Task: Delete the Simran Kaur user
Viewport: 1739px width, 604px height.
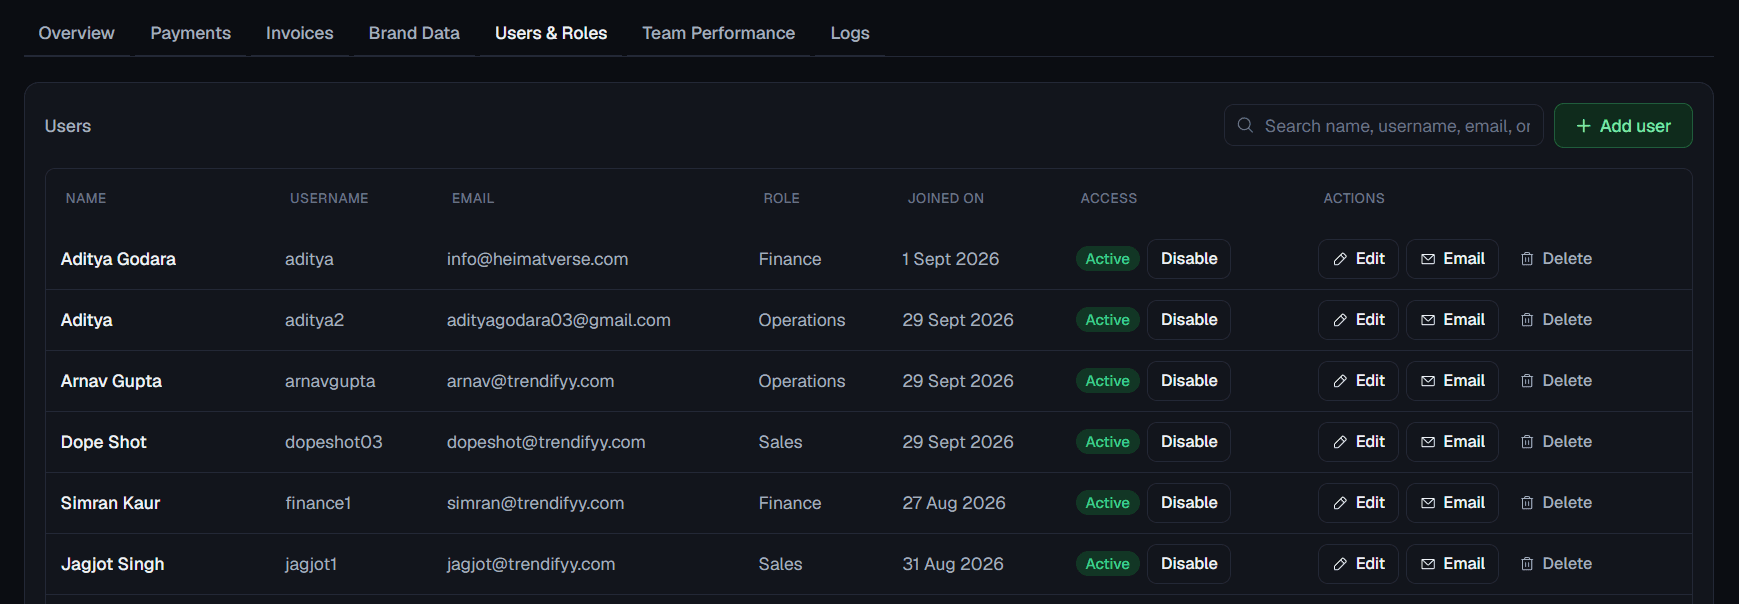Action: (x=1556, y=503)
